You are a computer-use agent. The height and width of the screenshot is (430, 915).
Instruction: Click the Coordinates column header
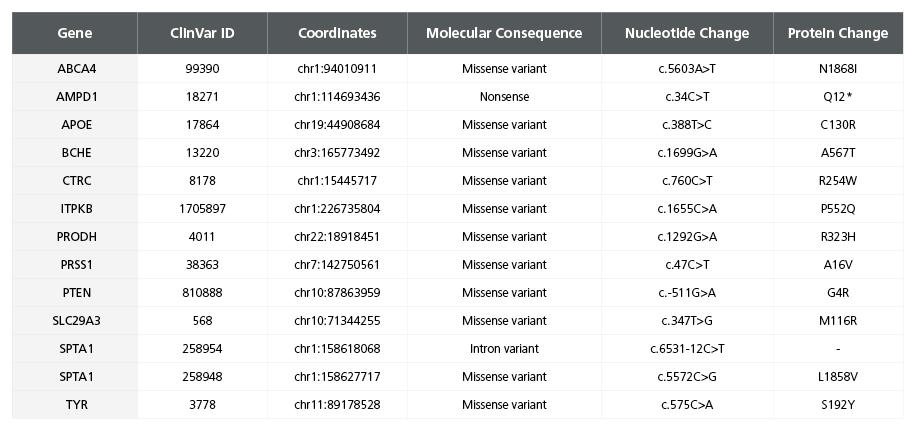[337, 33]
